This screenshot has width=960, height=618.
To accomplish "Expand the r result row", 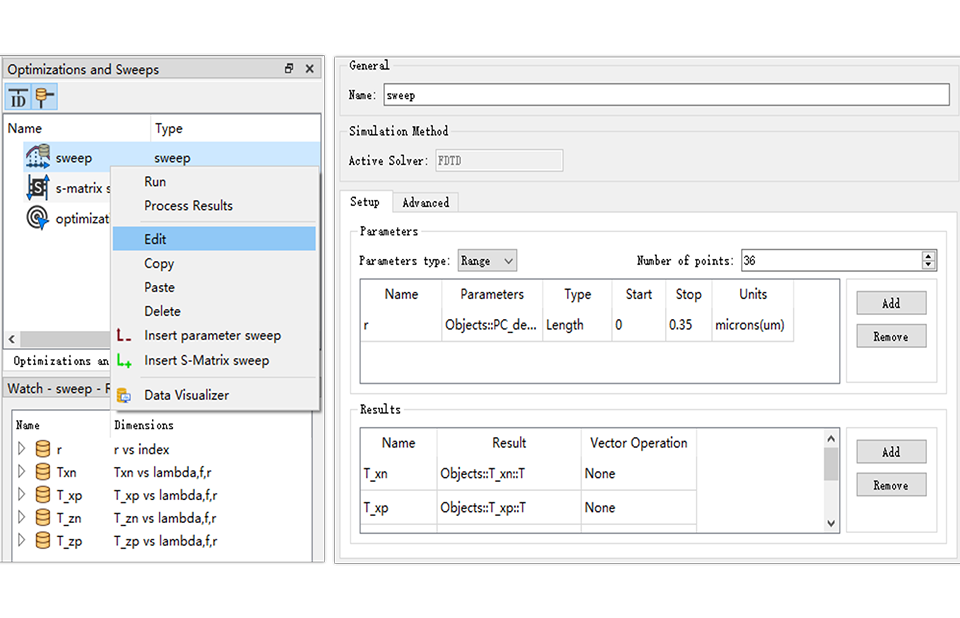I will click(x=21, y=449).
